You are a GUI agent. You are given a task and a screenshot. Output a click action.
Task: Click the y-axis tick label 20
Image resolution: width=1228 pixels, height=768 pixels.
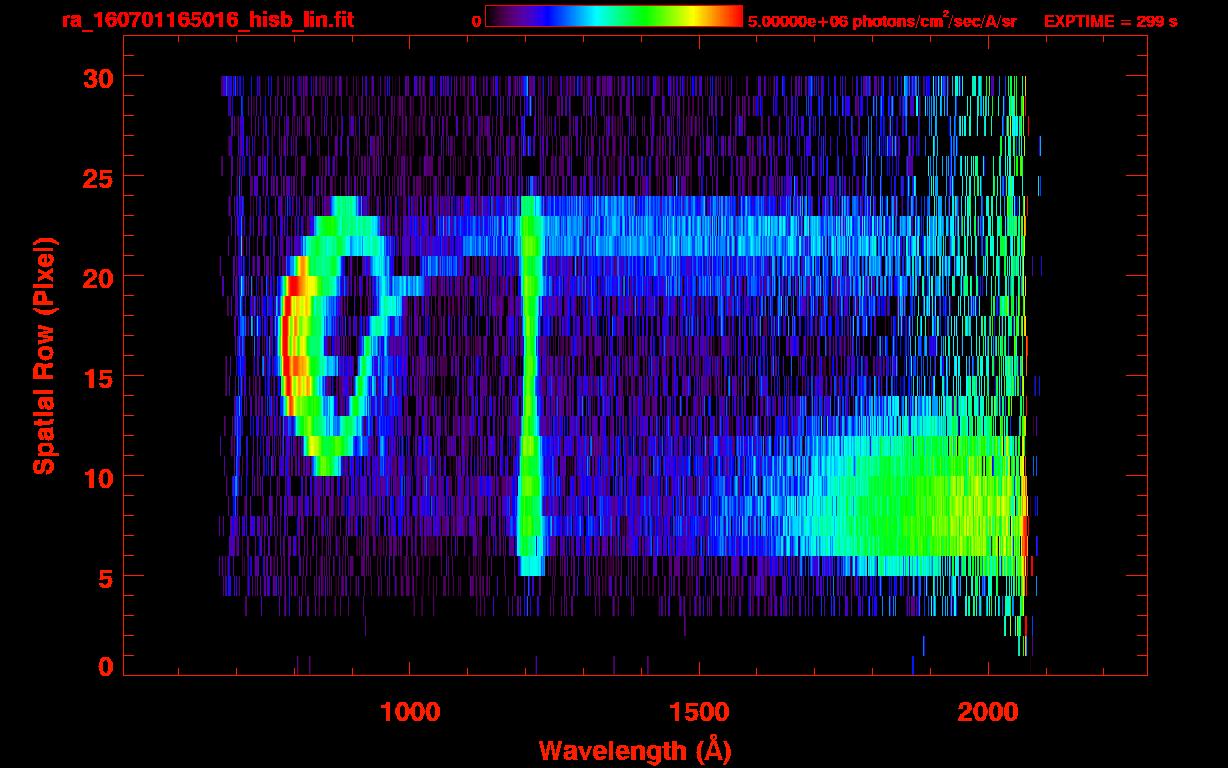click(96, 277)
